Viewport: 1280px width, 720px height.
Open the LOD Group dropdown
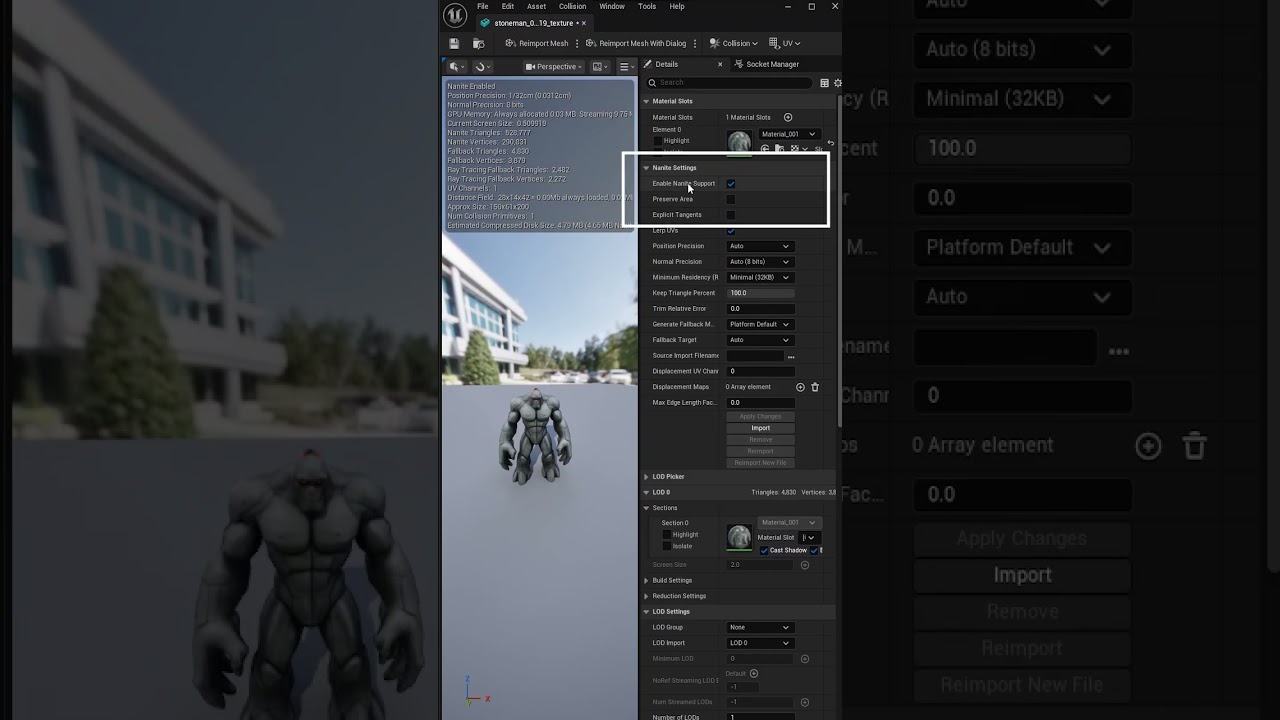760,627
